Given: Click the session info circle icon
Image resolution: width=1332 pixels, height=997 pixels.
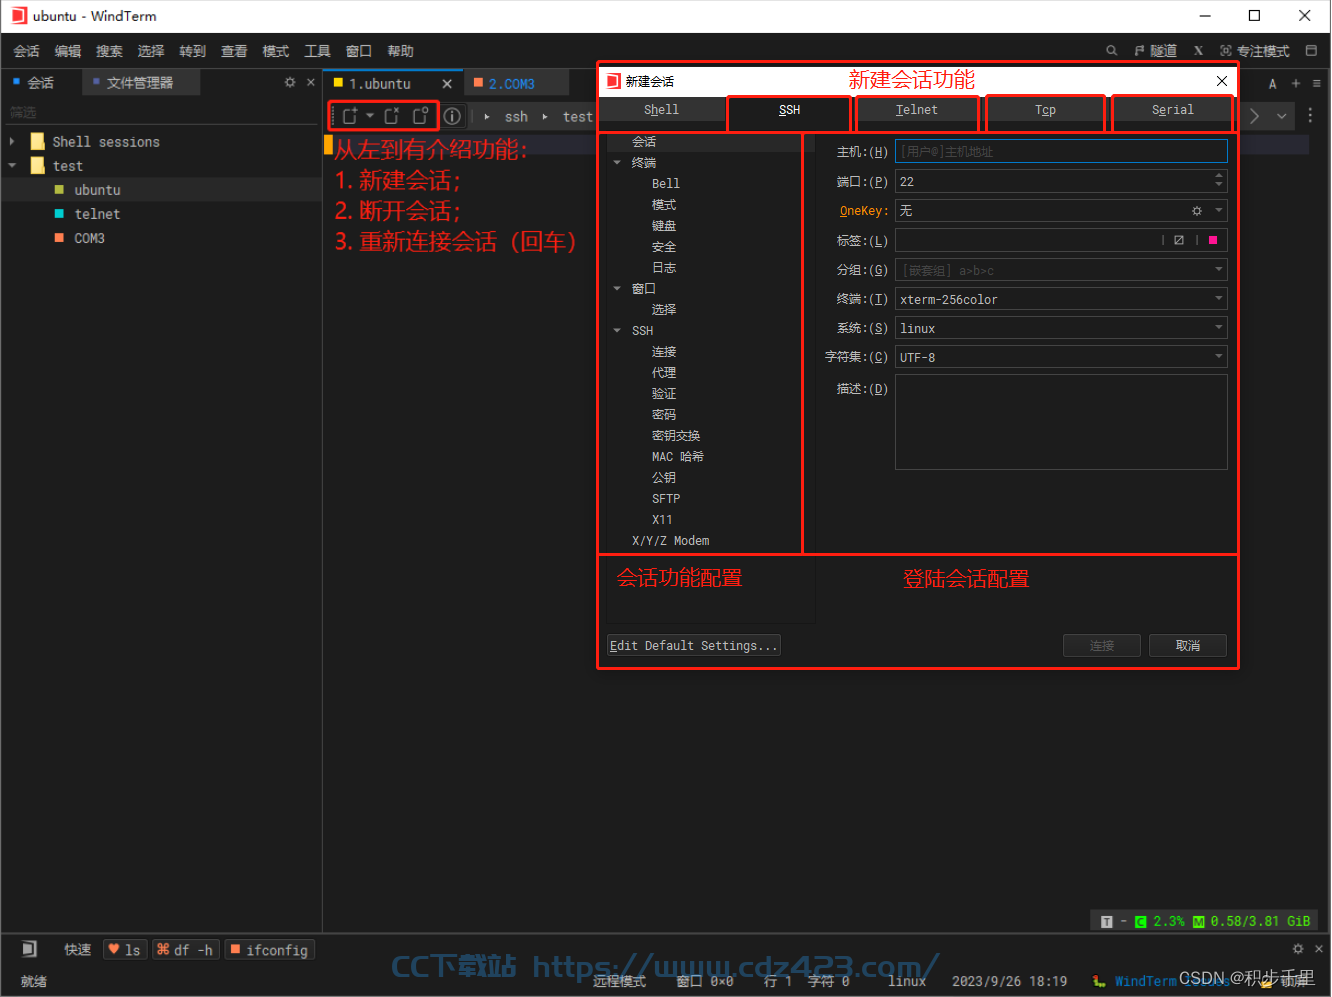Looking at the screenshot, I should (x=452, y=116).
